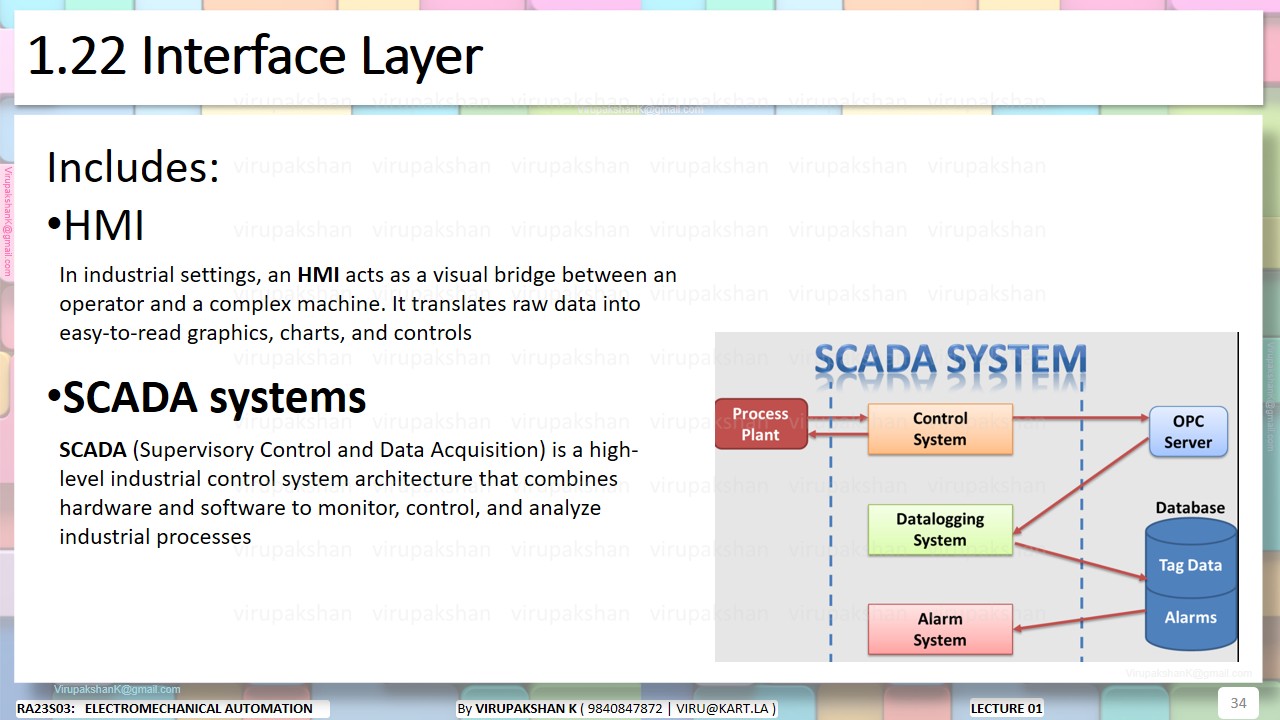Open the Datalogging System block
Viewport: 1280px width, 720px height.
(x=940, y=530)
